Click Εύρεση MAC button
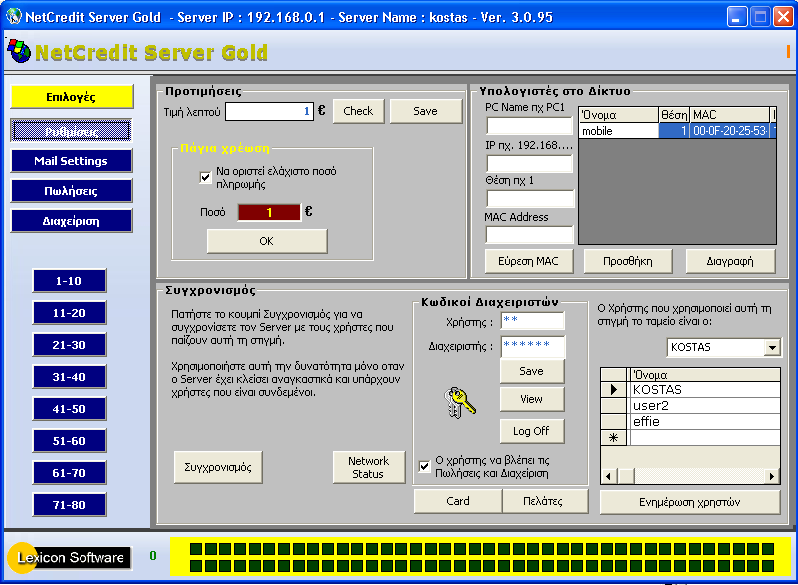 (528, 261)
